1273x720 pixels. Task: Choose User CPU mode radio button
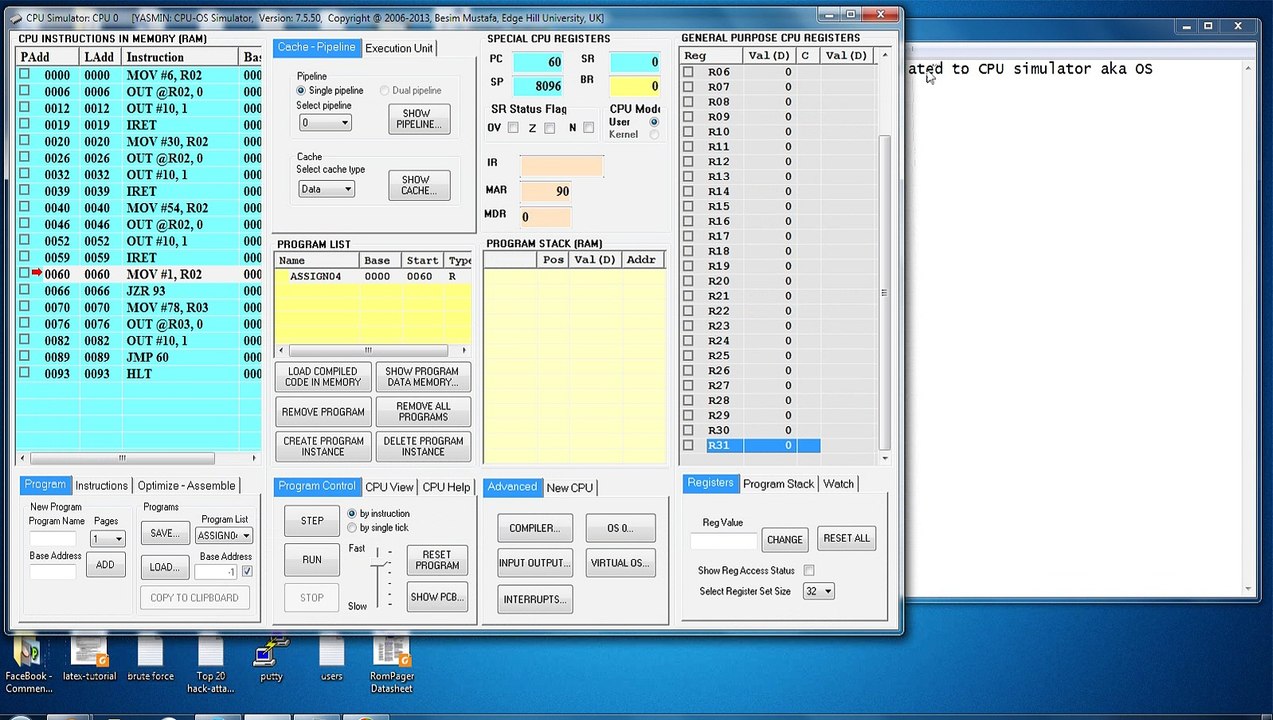pos(655,122)
